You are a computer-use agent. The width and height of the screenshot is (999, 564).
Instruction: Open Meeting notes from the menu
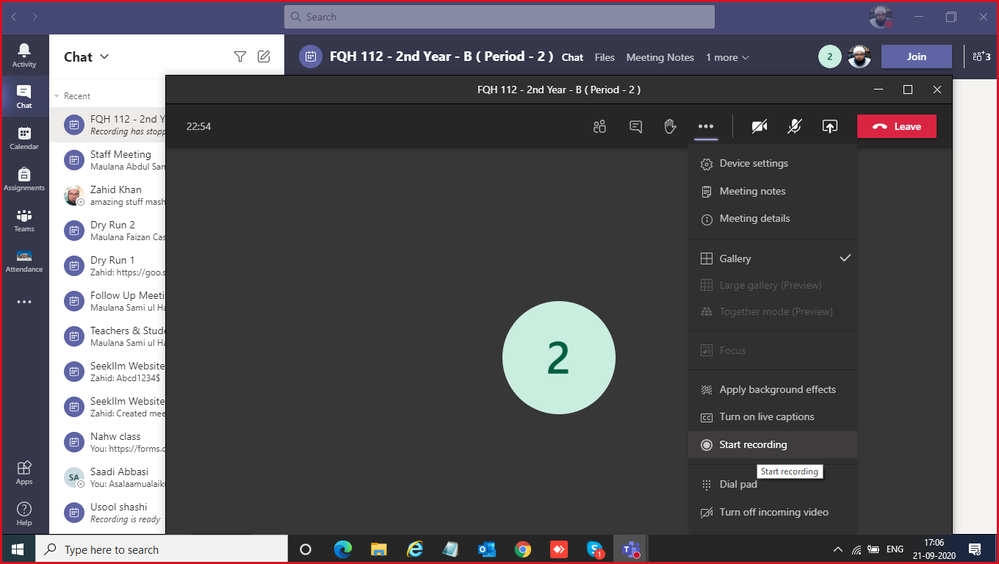pos(772,191)
